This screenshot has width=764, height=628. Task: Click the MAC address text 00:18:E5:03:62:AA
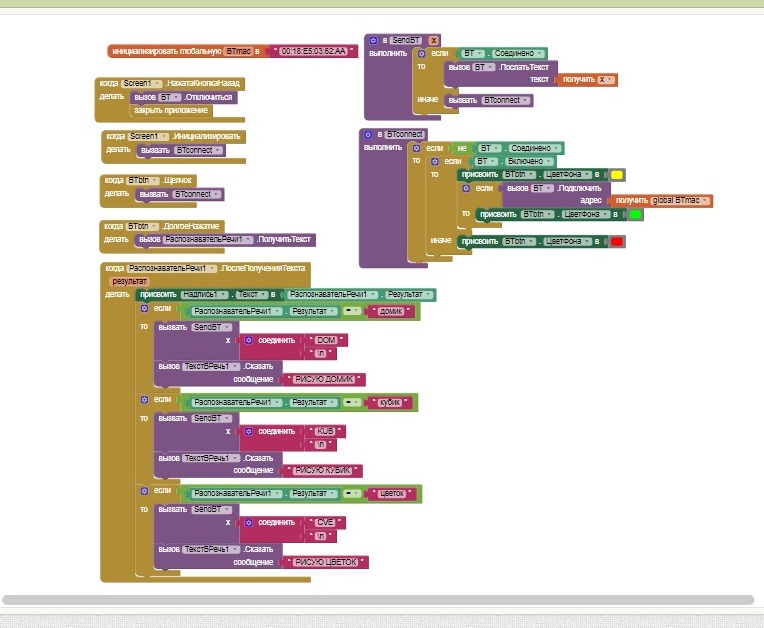tap(313, 51)
